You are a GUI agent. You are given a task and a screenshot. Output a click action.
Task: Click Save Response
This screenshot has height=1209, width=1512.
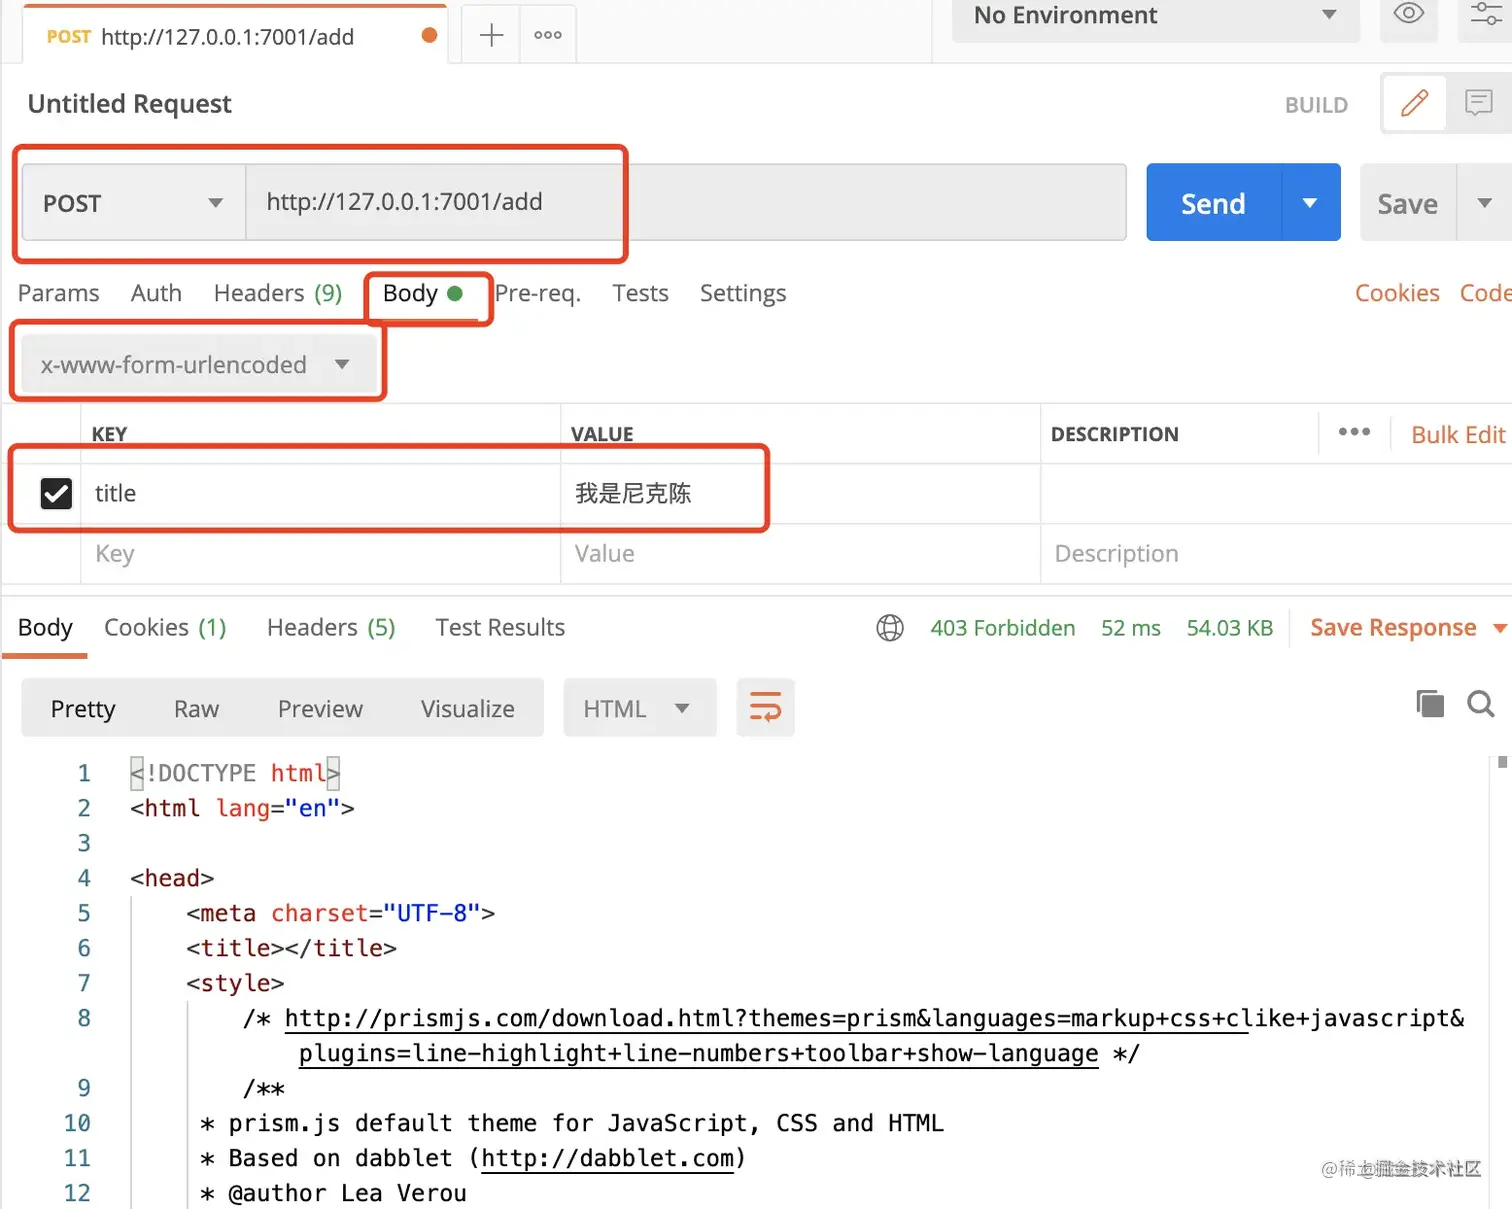coord(1393,628)
